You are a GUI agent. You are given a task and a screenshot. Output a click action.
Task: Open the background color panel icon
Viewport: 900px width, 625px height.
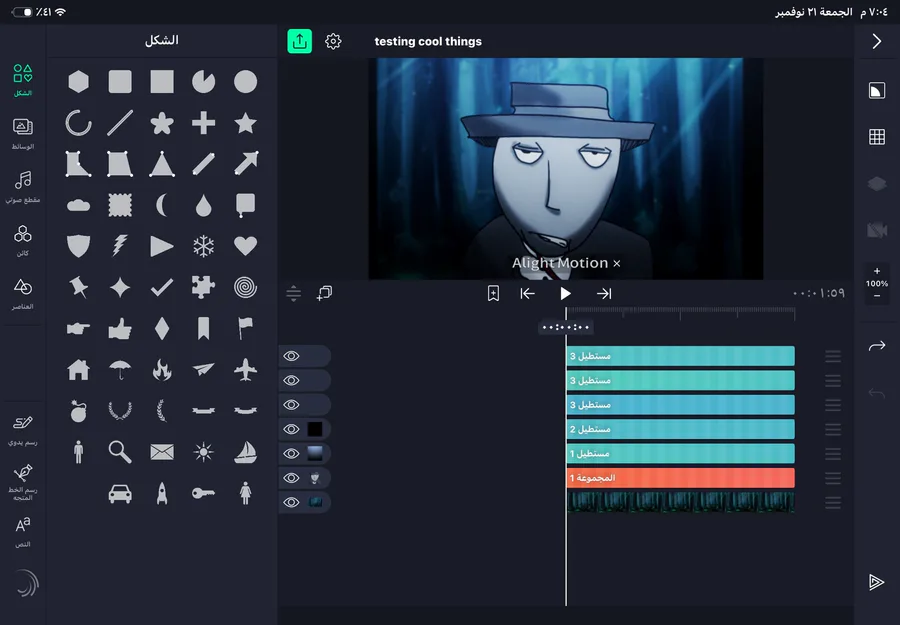[x=876, y=91]
